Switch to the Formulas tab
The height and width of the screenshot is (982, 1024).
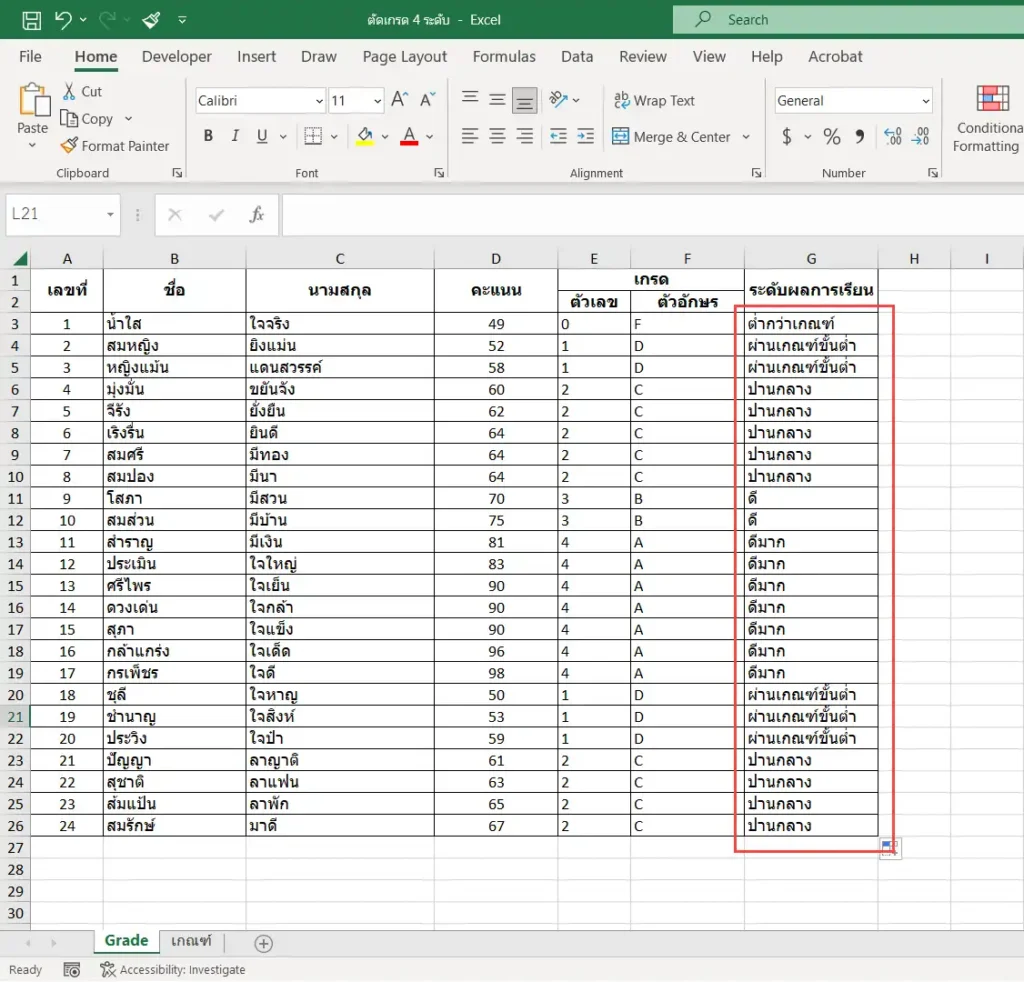504,57
